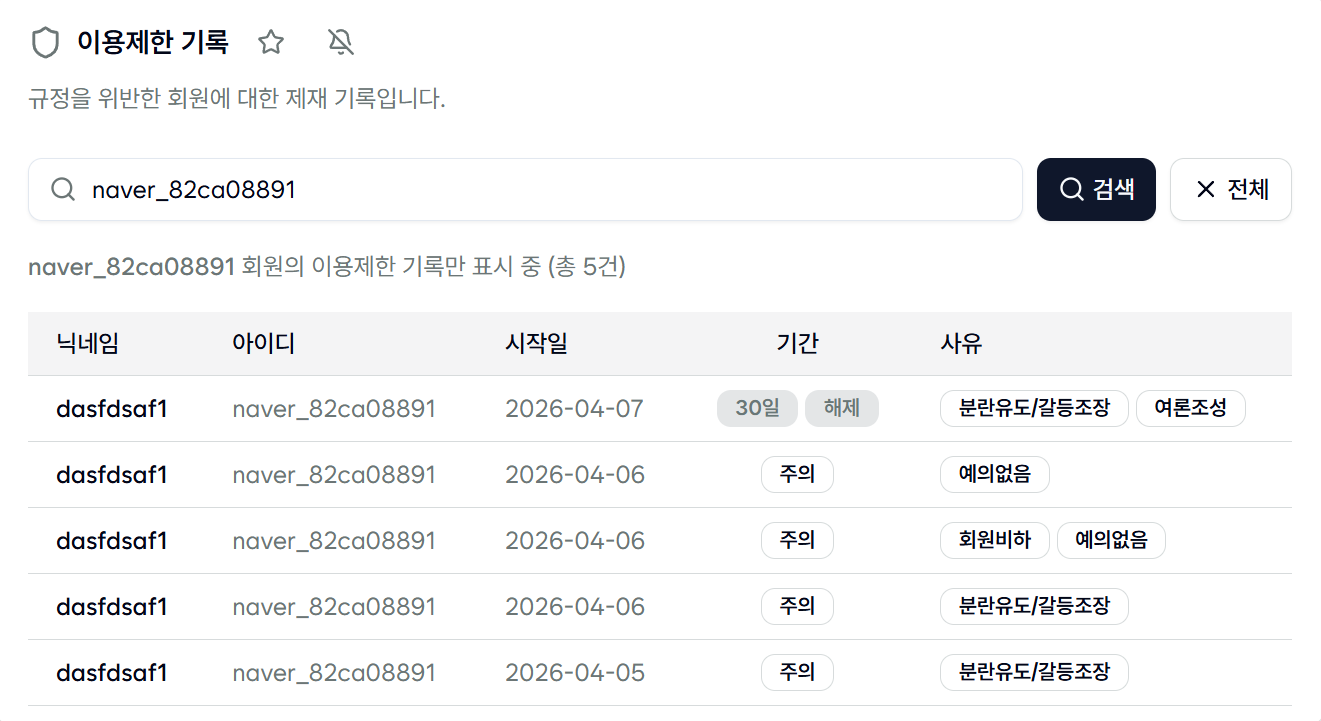Screen dimensions: 1321x721
Task: Toggle the muted bell notification icon
Action: 341,42
